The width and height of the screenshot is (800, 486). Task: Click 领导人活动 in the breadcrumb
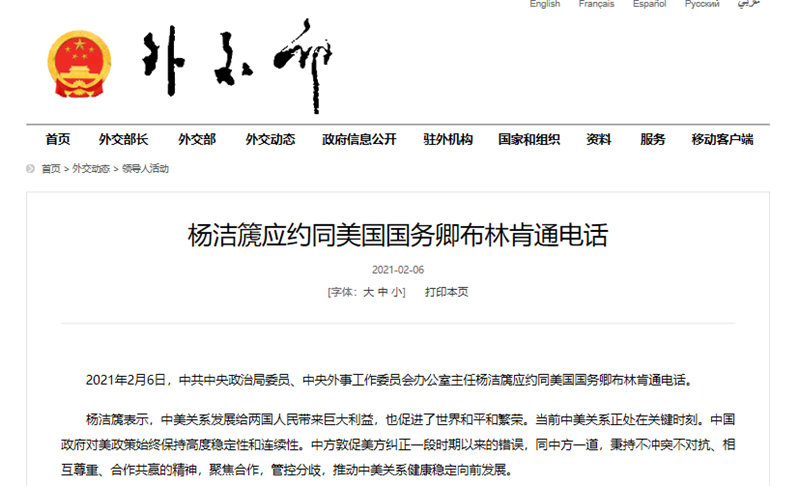click(146, 169)
